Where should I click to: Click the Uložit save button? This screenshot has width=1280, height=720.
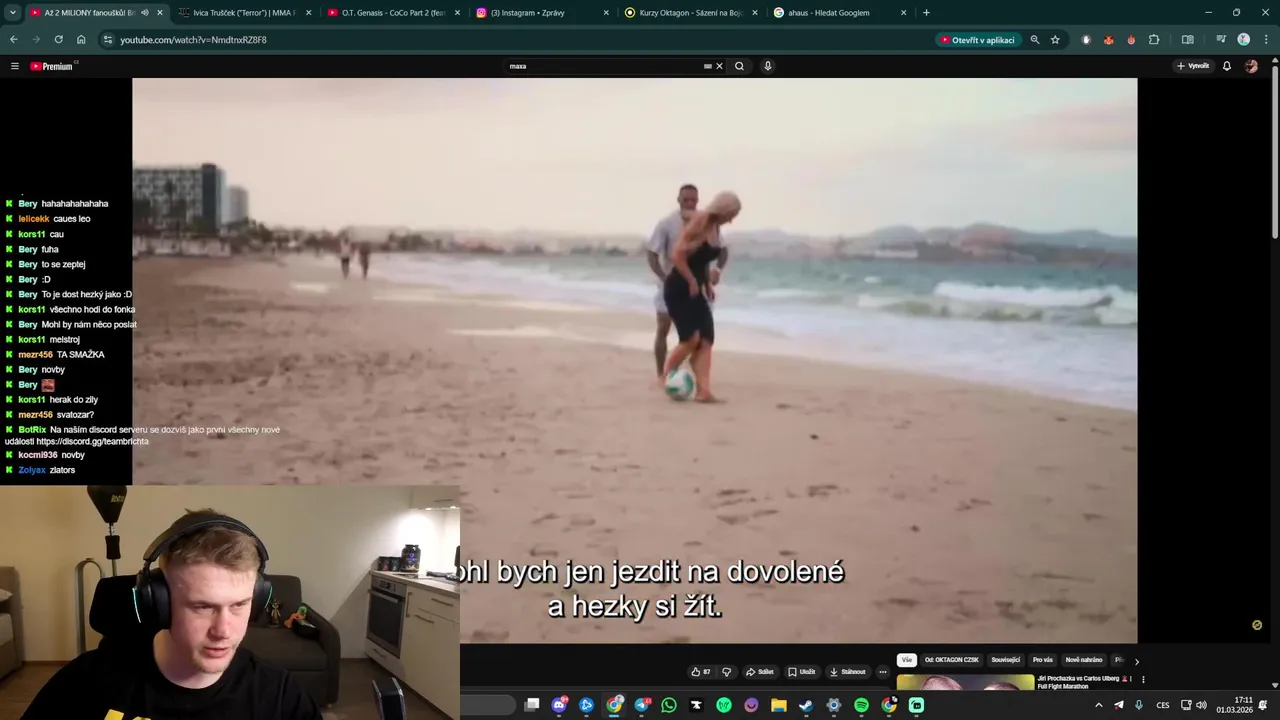pos(801,672)
